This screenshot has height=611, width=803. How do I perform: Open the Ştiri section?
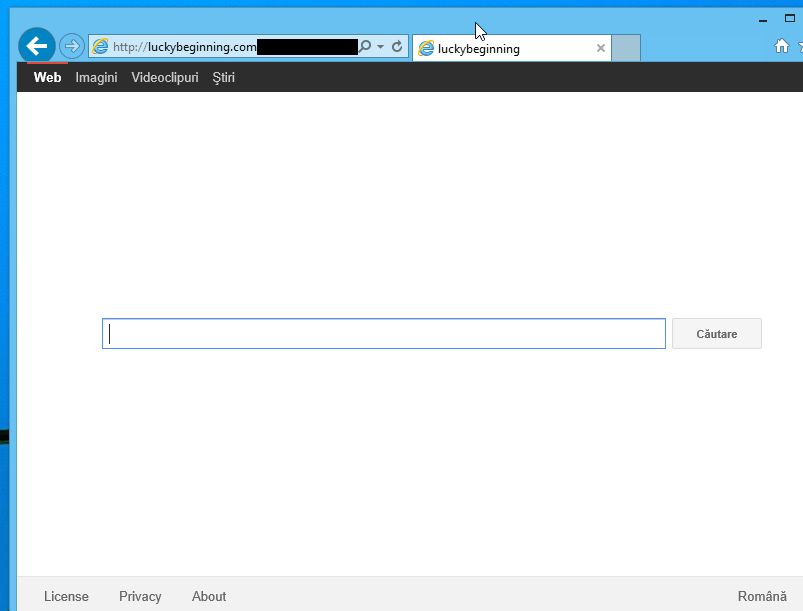tap(223, 77)
